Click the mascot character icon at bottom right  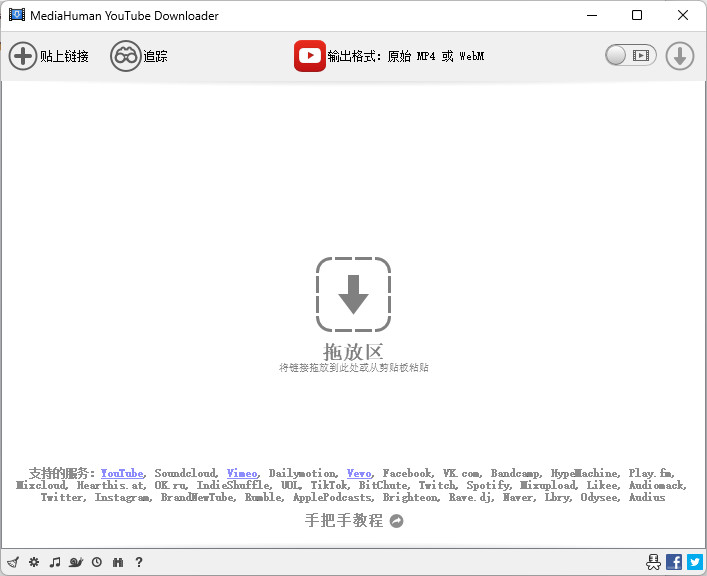(653, 562)
